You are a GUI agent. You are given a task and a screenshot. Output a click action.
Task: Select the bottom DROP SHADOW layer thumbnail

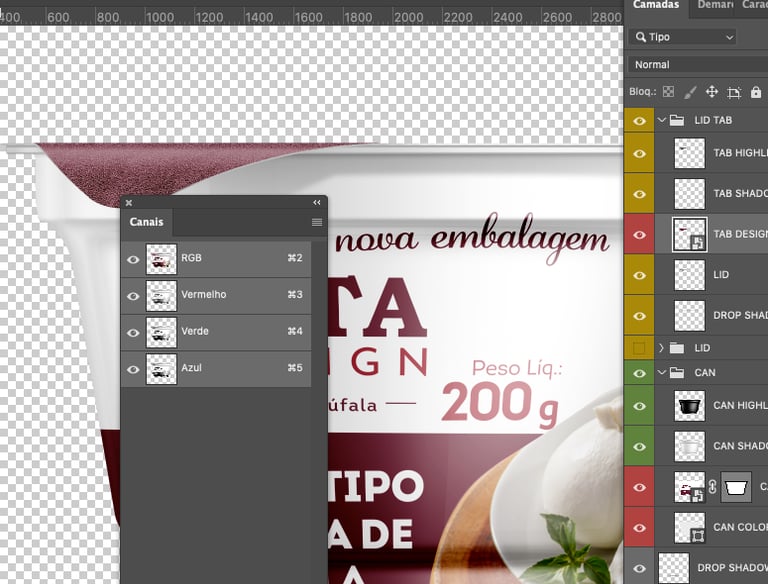click(674, 568)
